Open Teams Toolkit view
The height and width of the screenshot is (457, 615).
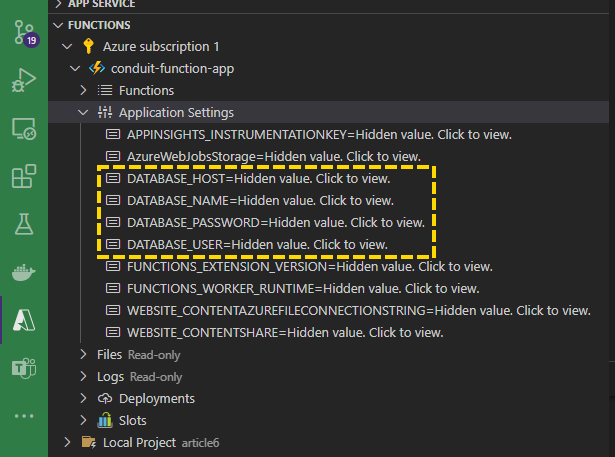(x=24, y=368)
